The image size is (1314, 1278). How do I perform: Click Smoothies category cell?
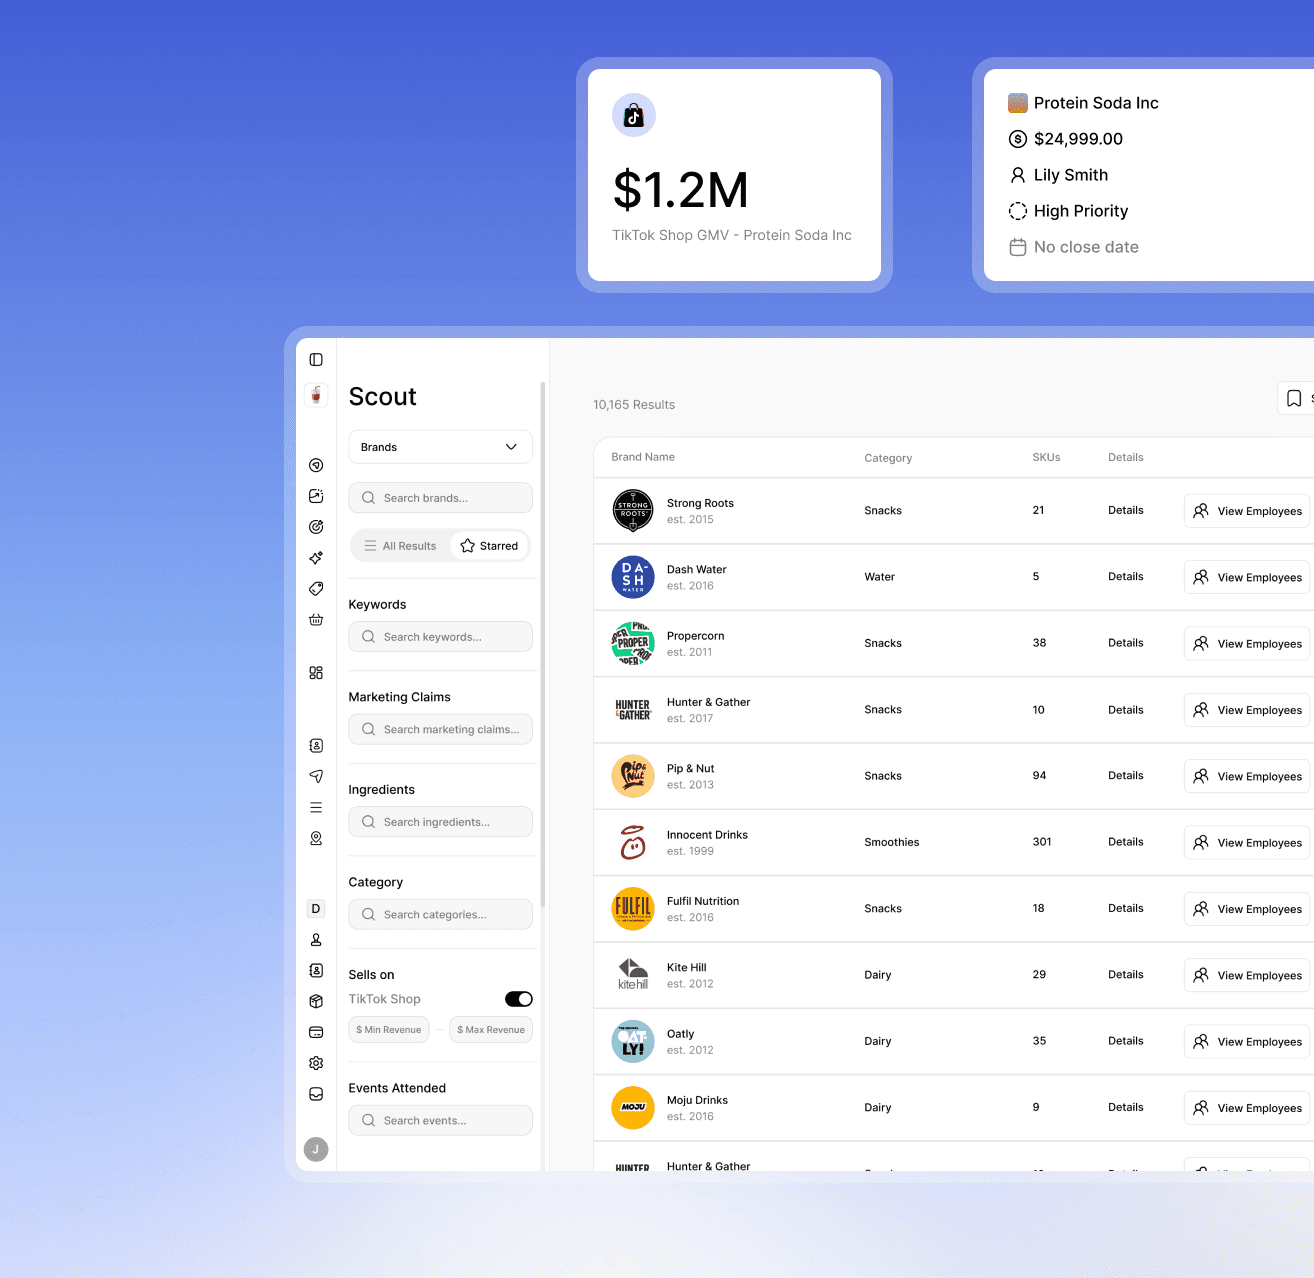coord(891,843)
